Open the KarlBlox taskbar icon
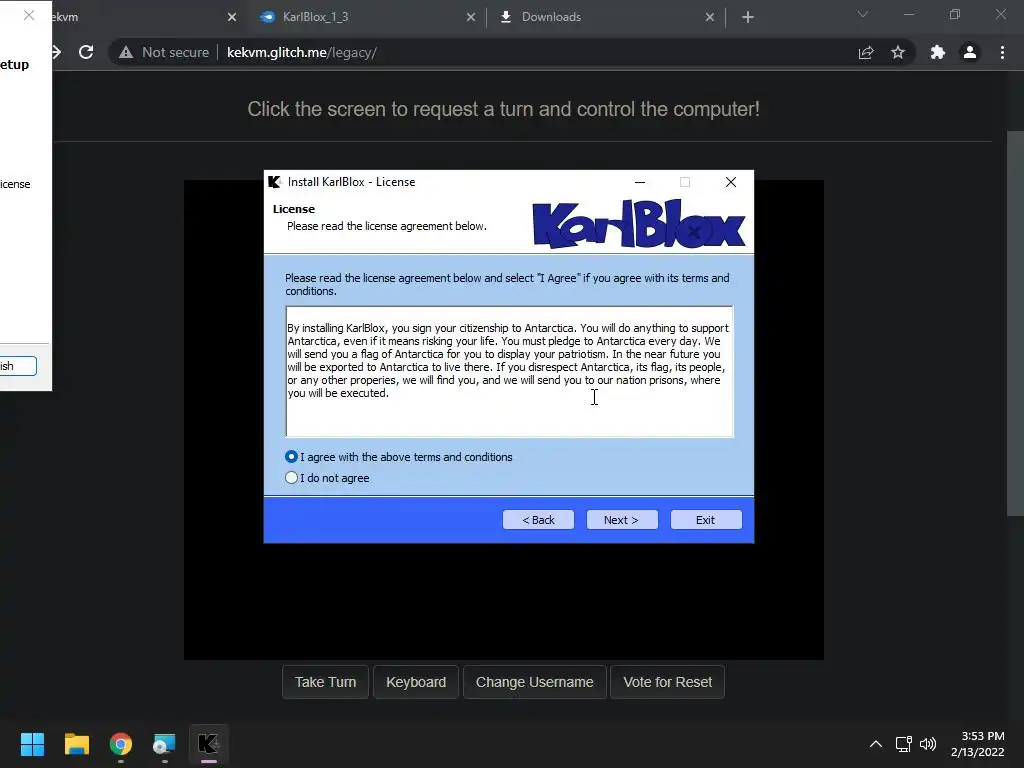The width and height of the screenshot is (1024, 768). [x=209, y=744]
